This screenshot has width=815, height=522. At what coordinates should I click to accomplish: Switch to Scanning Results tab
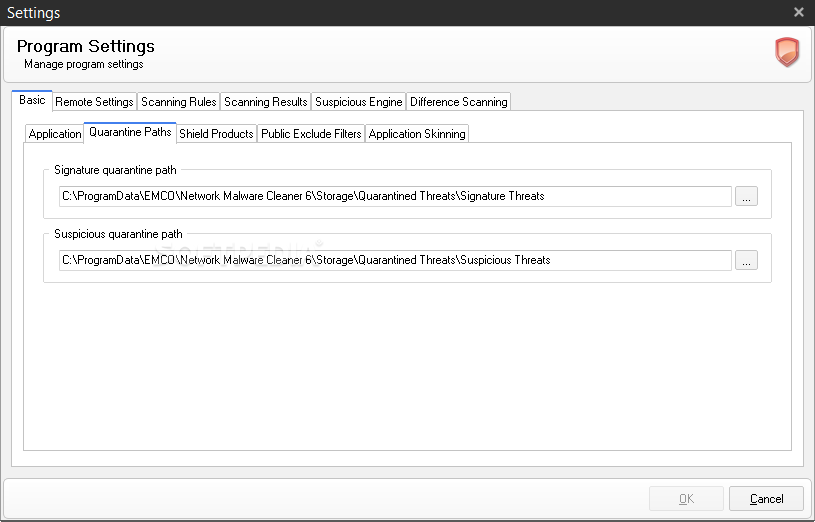click(x=266, y=102)
